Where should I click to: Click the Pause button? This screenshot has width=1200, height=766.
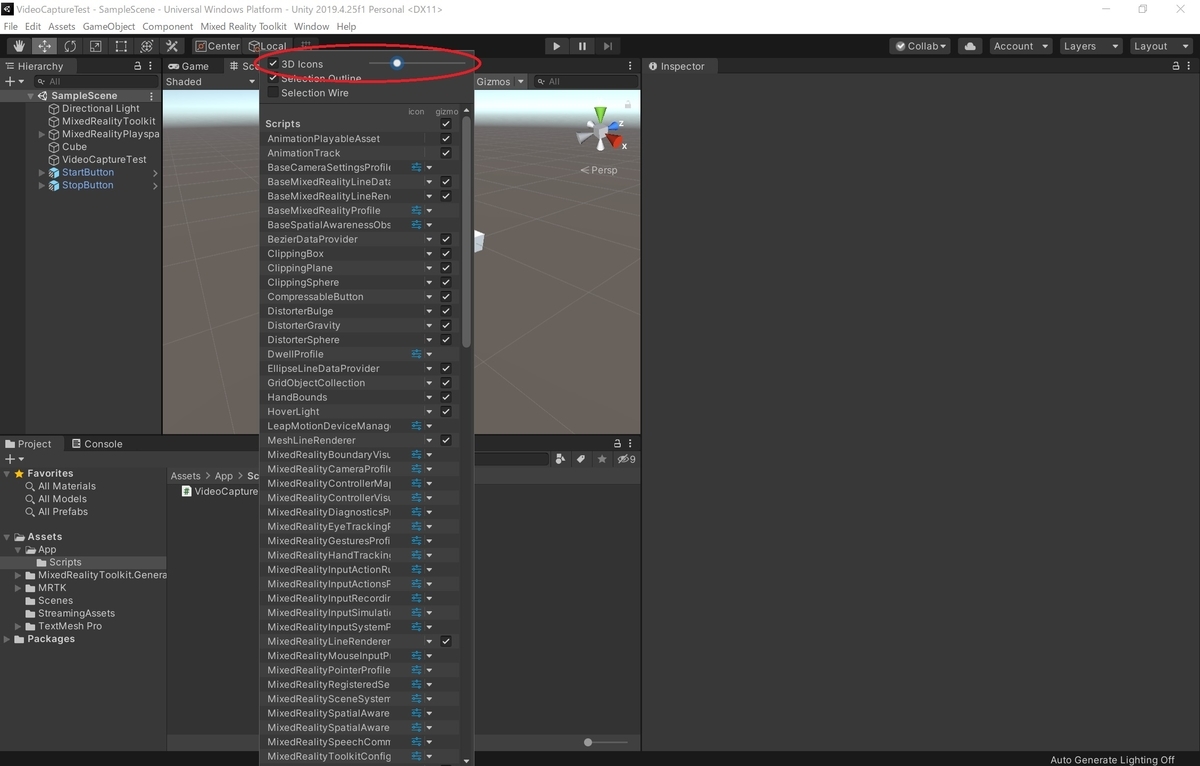[x=583, y=46]
